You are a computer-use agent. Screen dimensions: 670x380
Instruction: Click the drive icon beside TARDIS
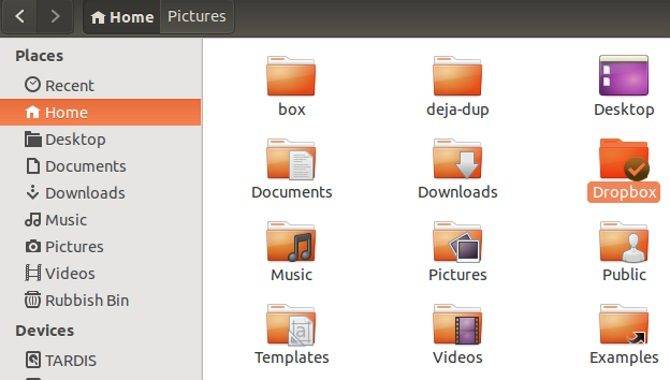(x=33, y=360)
